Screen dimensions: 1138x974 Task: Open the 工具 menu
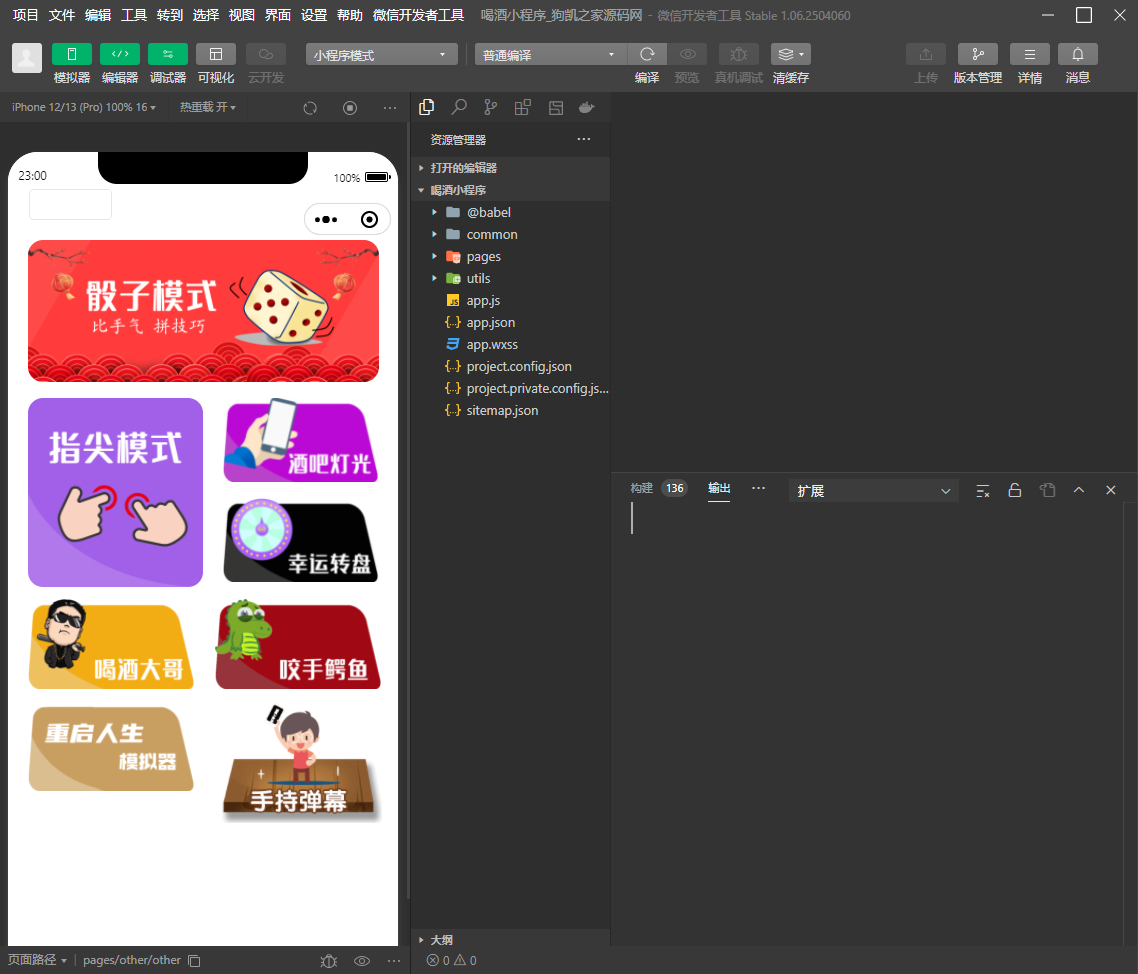tap(133, 15)
